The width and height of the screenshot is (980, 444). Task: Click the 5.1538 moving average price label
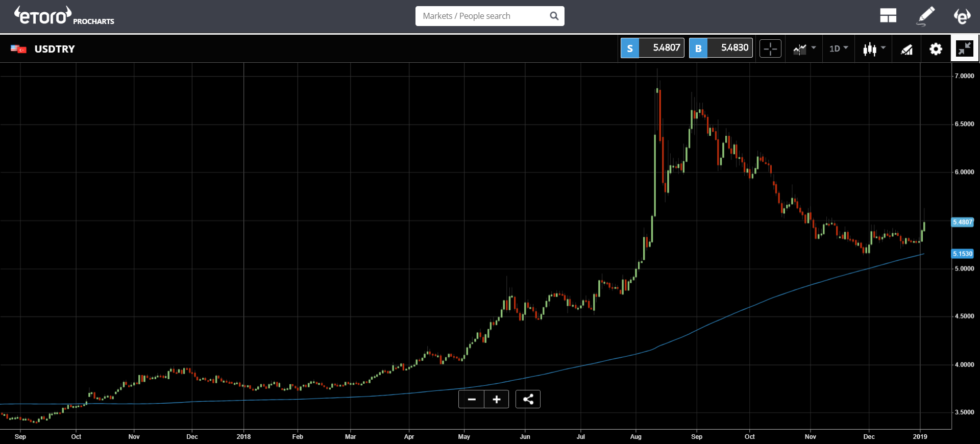[x=963, y=254]
